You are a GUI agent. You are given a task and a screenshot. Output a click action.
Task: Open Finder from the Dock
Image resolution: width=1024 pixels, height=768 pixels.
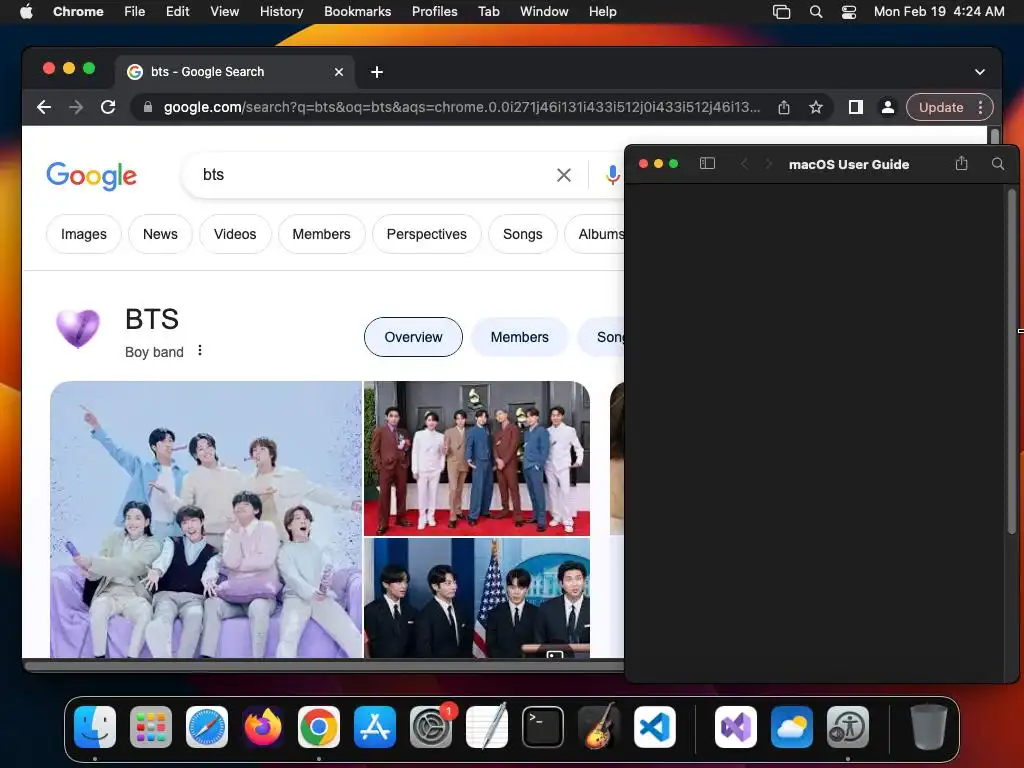[95, 726]
